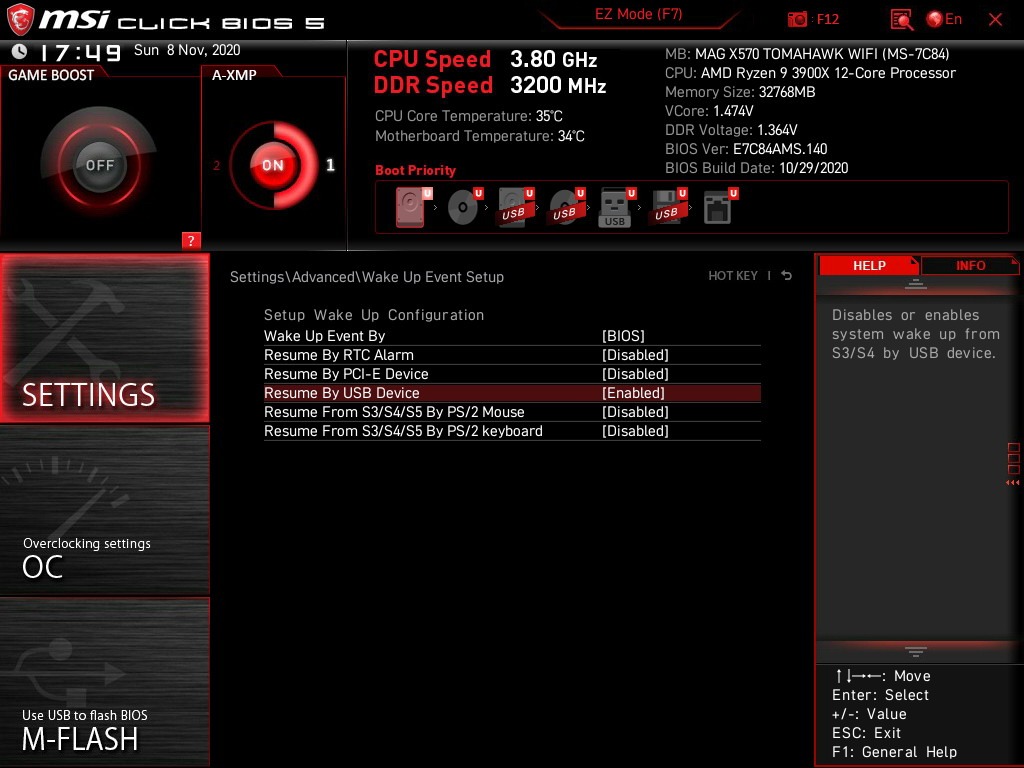Screen dimensions: 1024x768
Task: Click the DDR Speed 3200 MHz readout
Action: [x=490, y=85]
